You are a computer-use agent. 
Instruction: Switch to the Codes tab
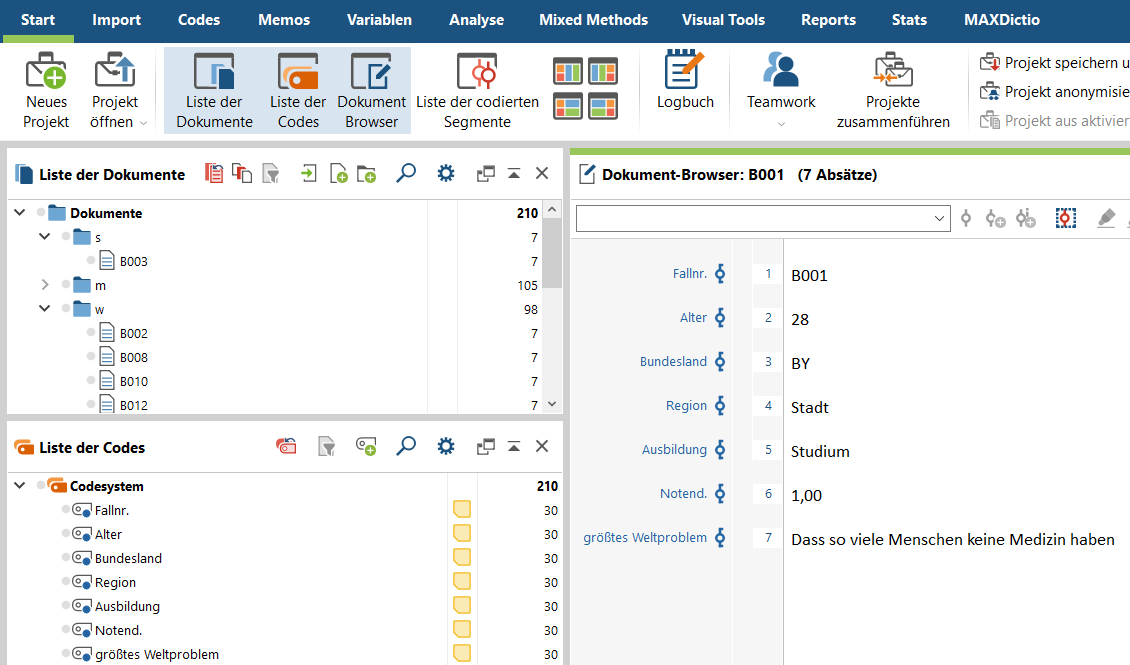coord(199,20)
